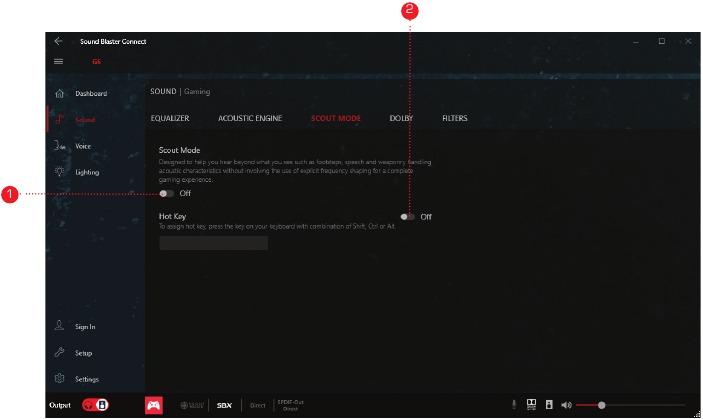703x419 pixels.
Task: Click the Setup label
Action: [83, 353]
